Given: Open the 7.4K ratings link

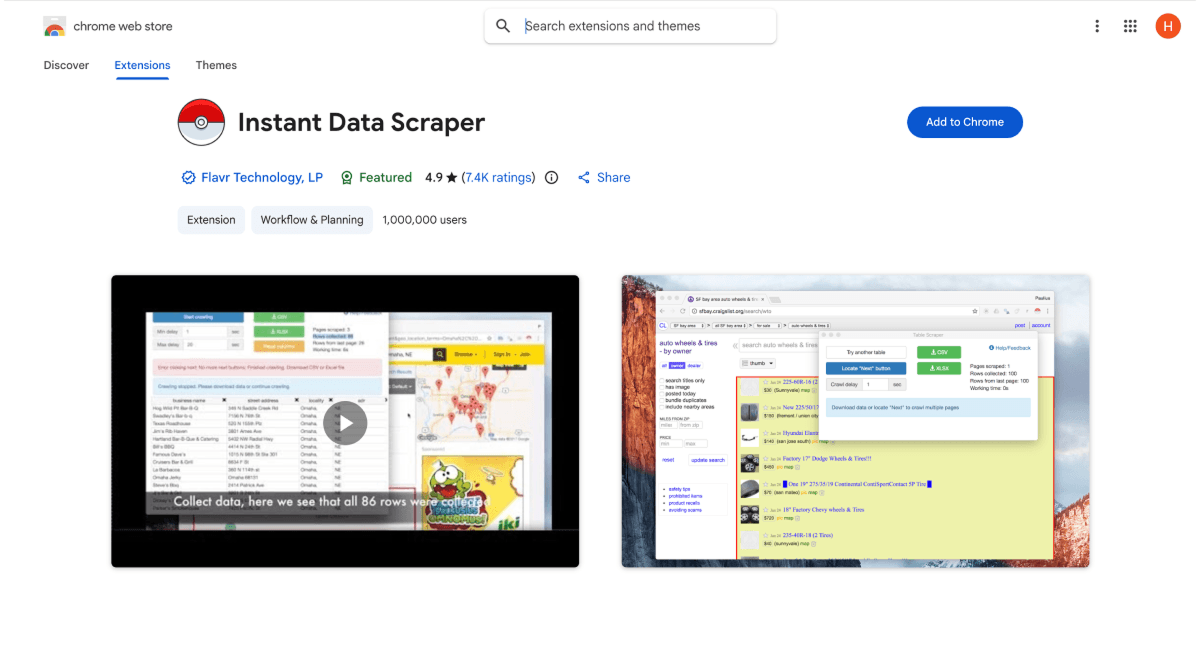Looking at the screenshot, I should click(498, 178).
